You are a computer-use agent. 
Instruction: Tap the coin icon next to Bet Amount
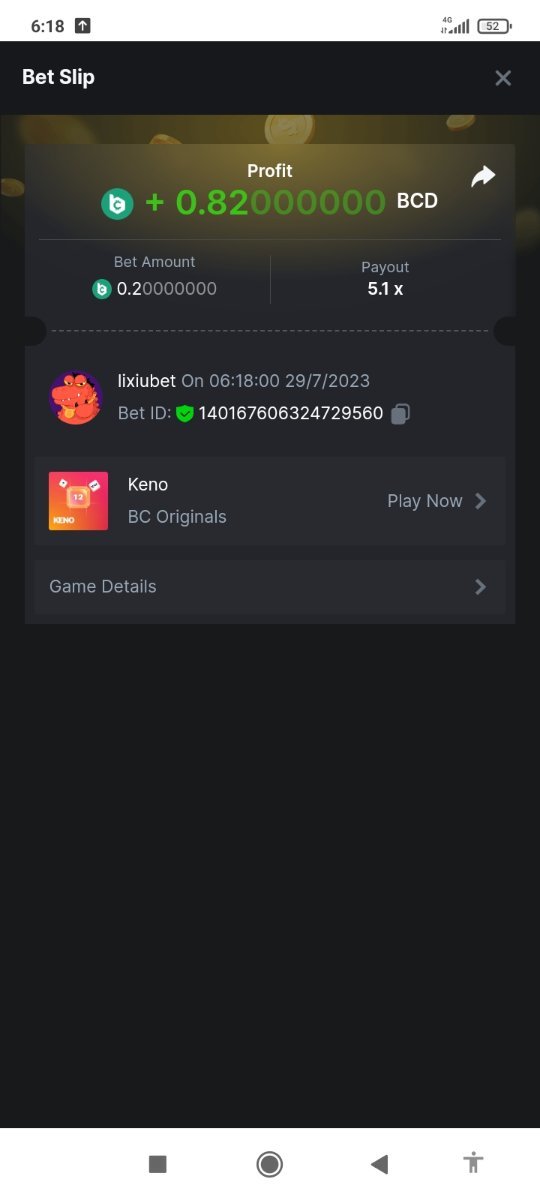[x=101, y=289]
